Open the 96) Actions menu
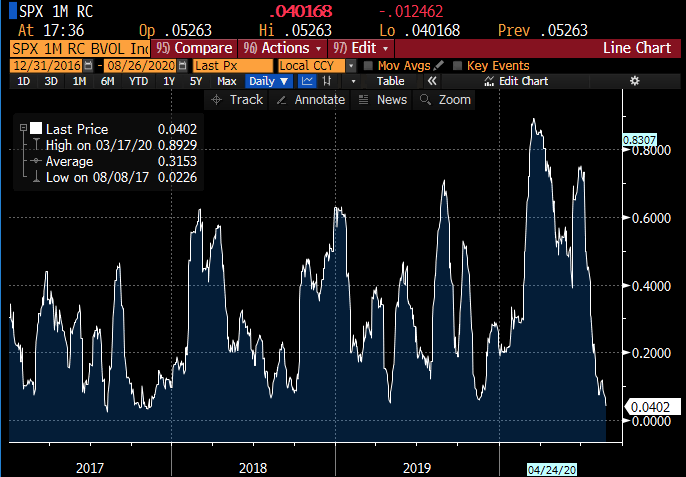Viewport: 686px width, 477px height. pos(283,48)
